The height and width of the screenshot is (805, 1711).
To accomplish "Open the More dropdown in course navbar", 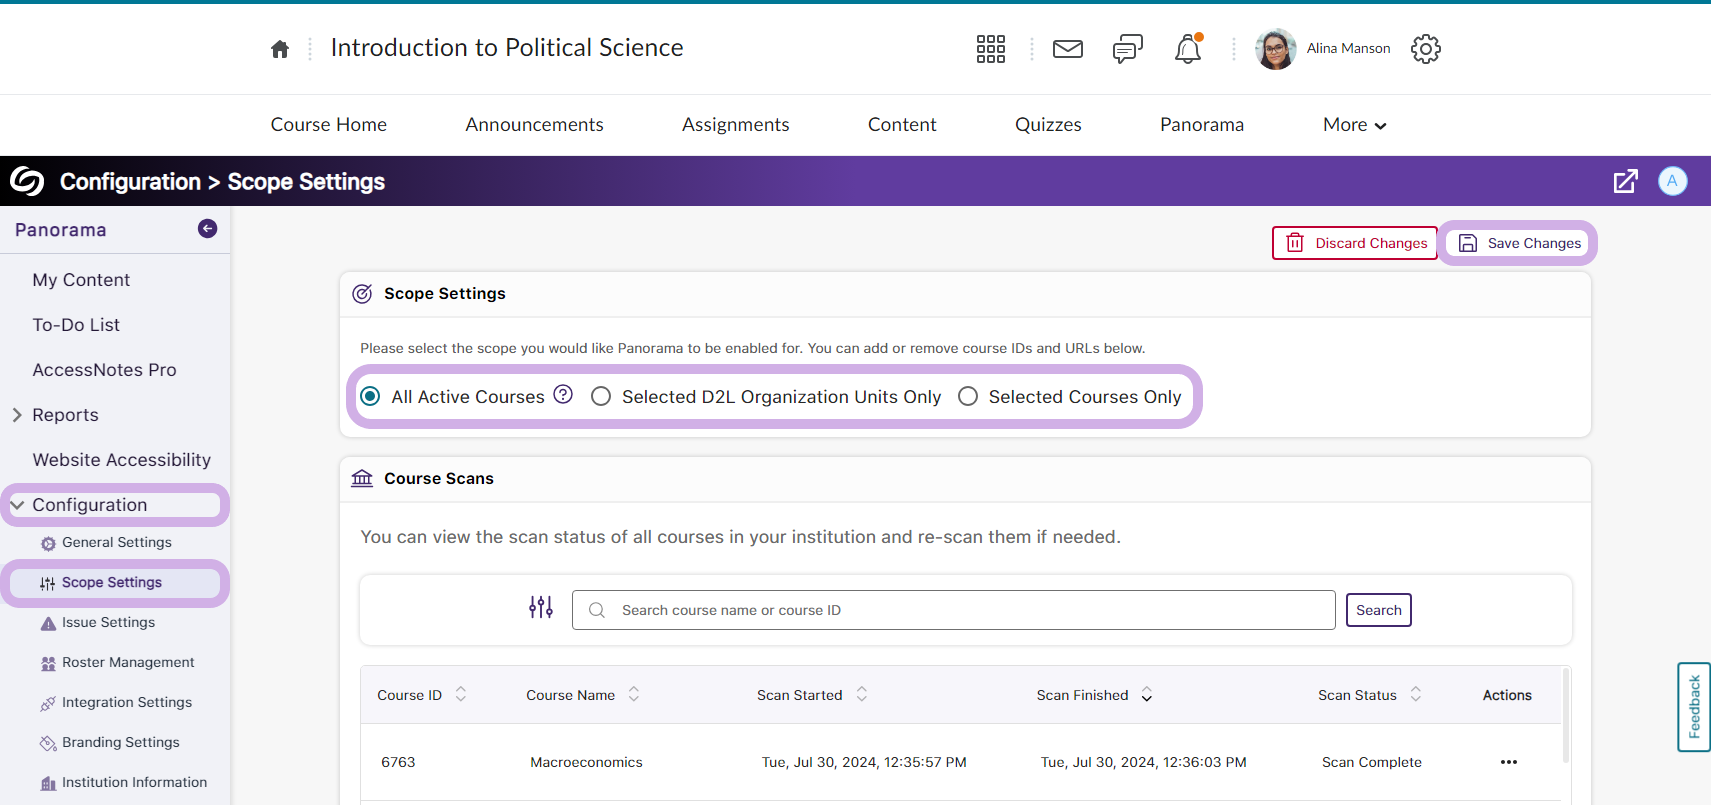I will click(1354, 125).
